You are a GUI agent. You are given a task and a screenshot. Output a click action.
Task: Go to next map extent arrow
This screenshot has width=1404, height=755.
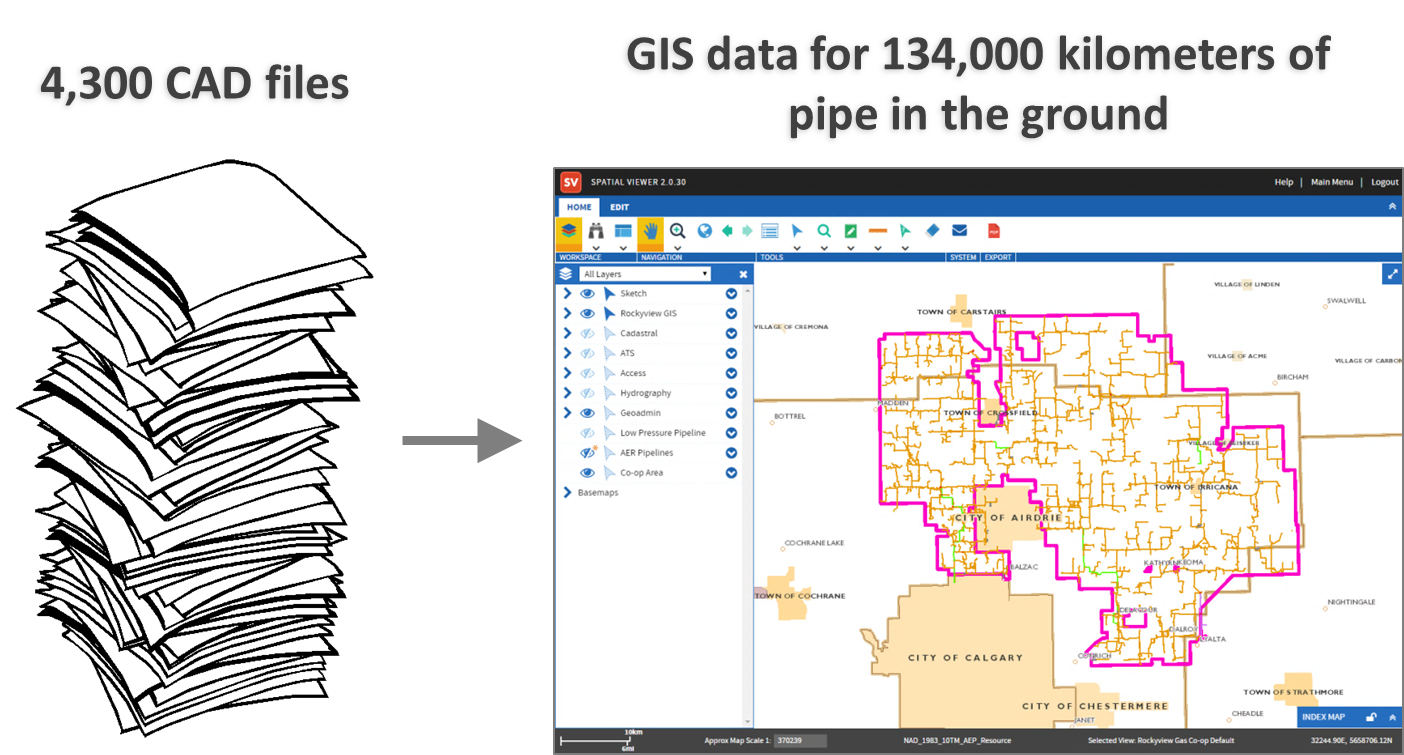point(747,231)
